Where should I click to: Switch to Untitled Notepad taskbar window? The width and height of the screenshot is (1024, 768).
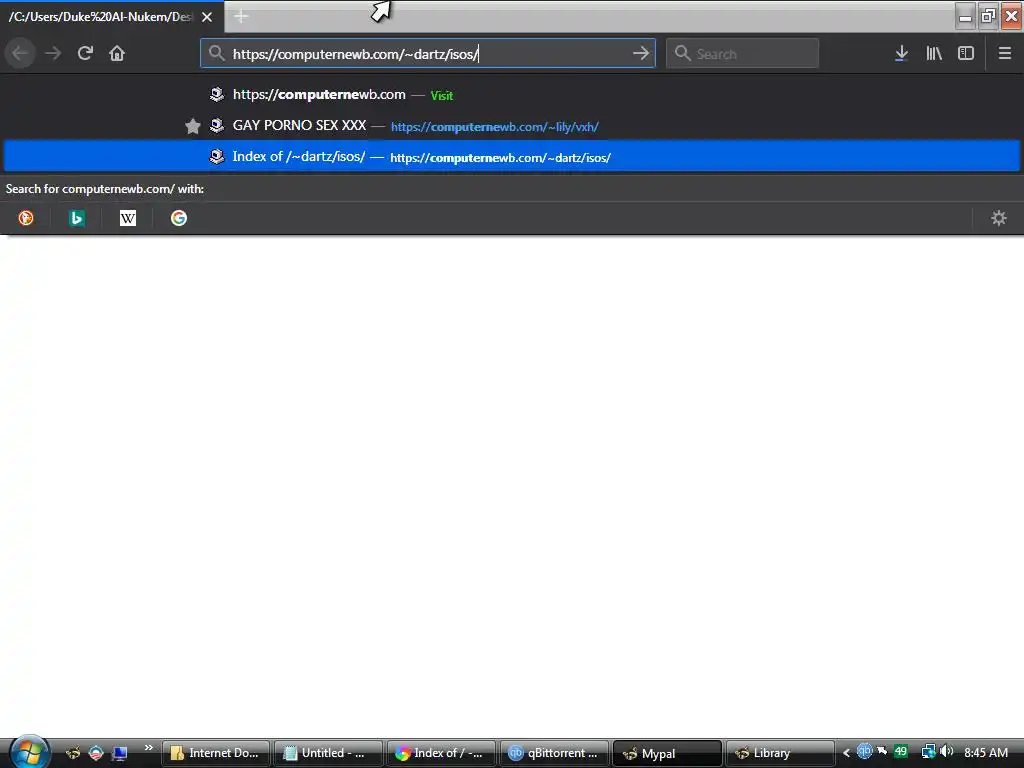coord(328,753)
